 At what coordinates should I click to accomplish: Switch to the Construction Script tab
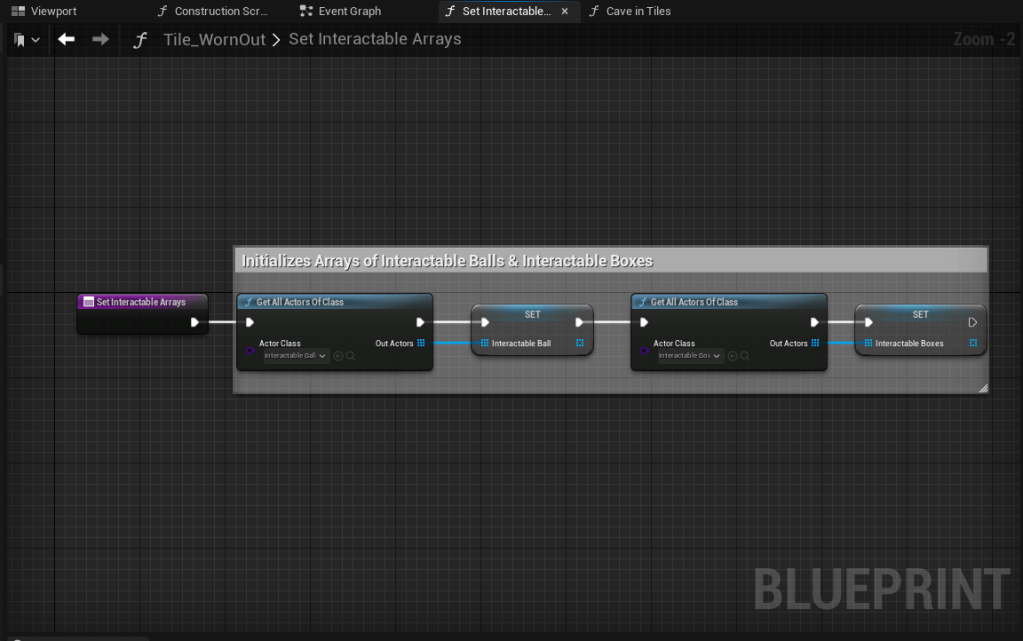pyautogui.click(x=213, y=11)
